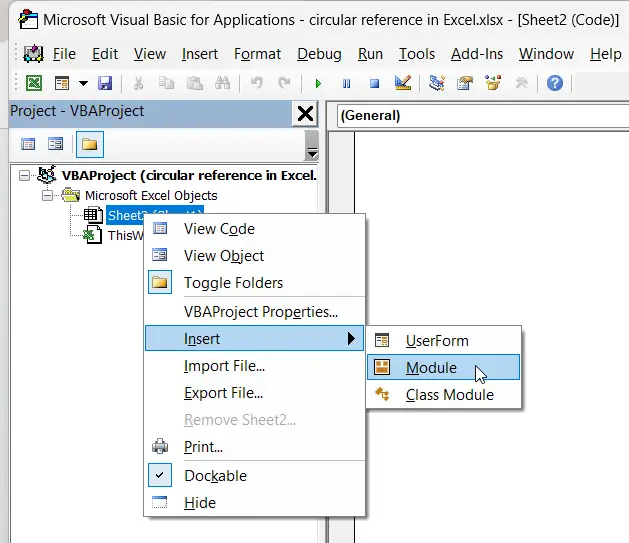The image size is (629, 543).
Task: Click the green Run Sub play icon
Action: tap(319, 83)
